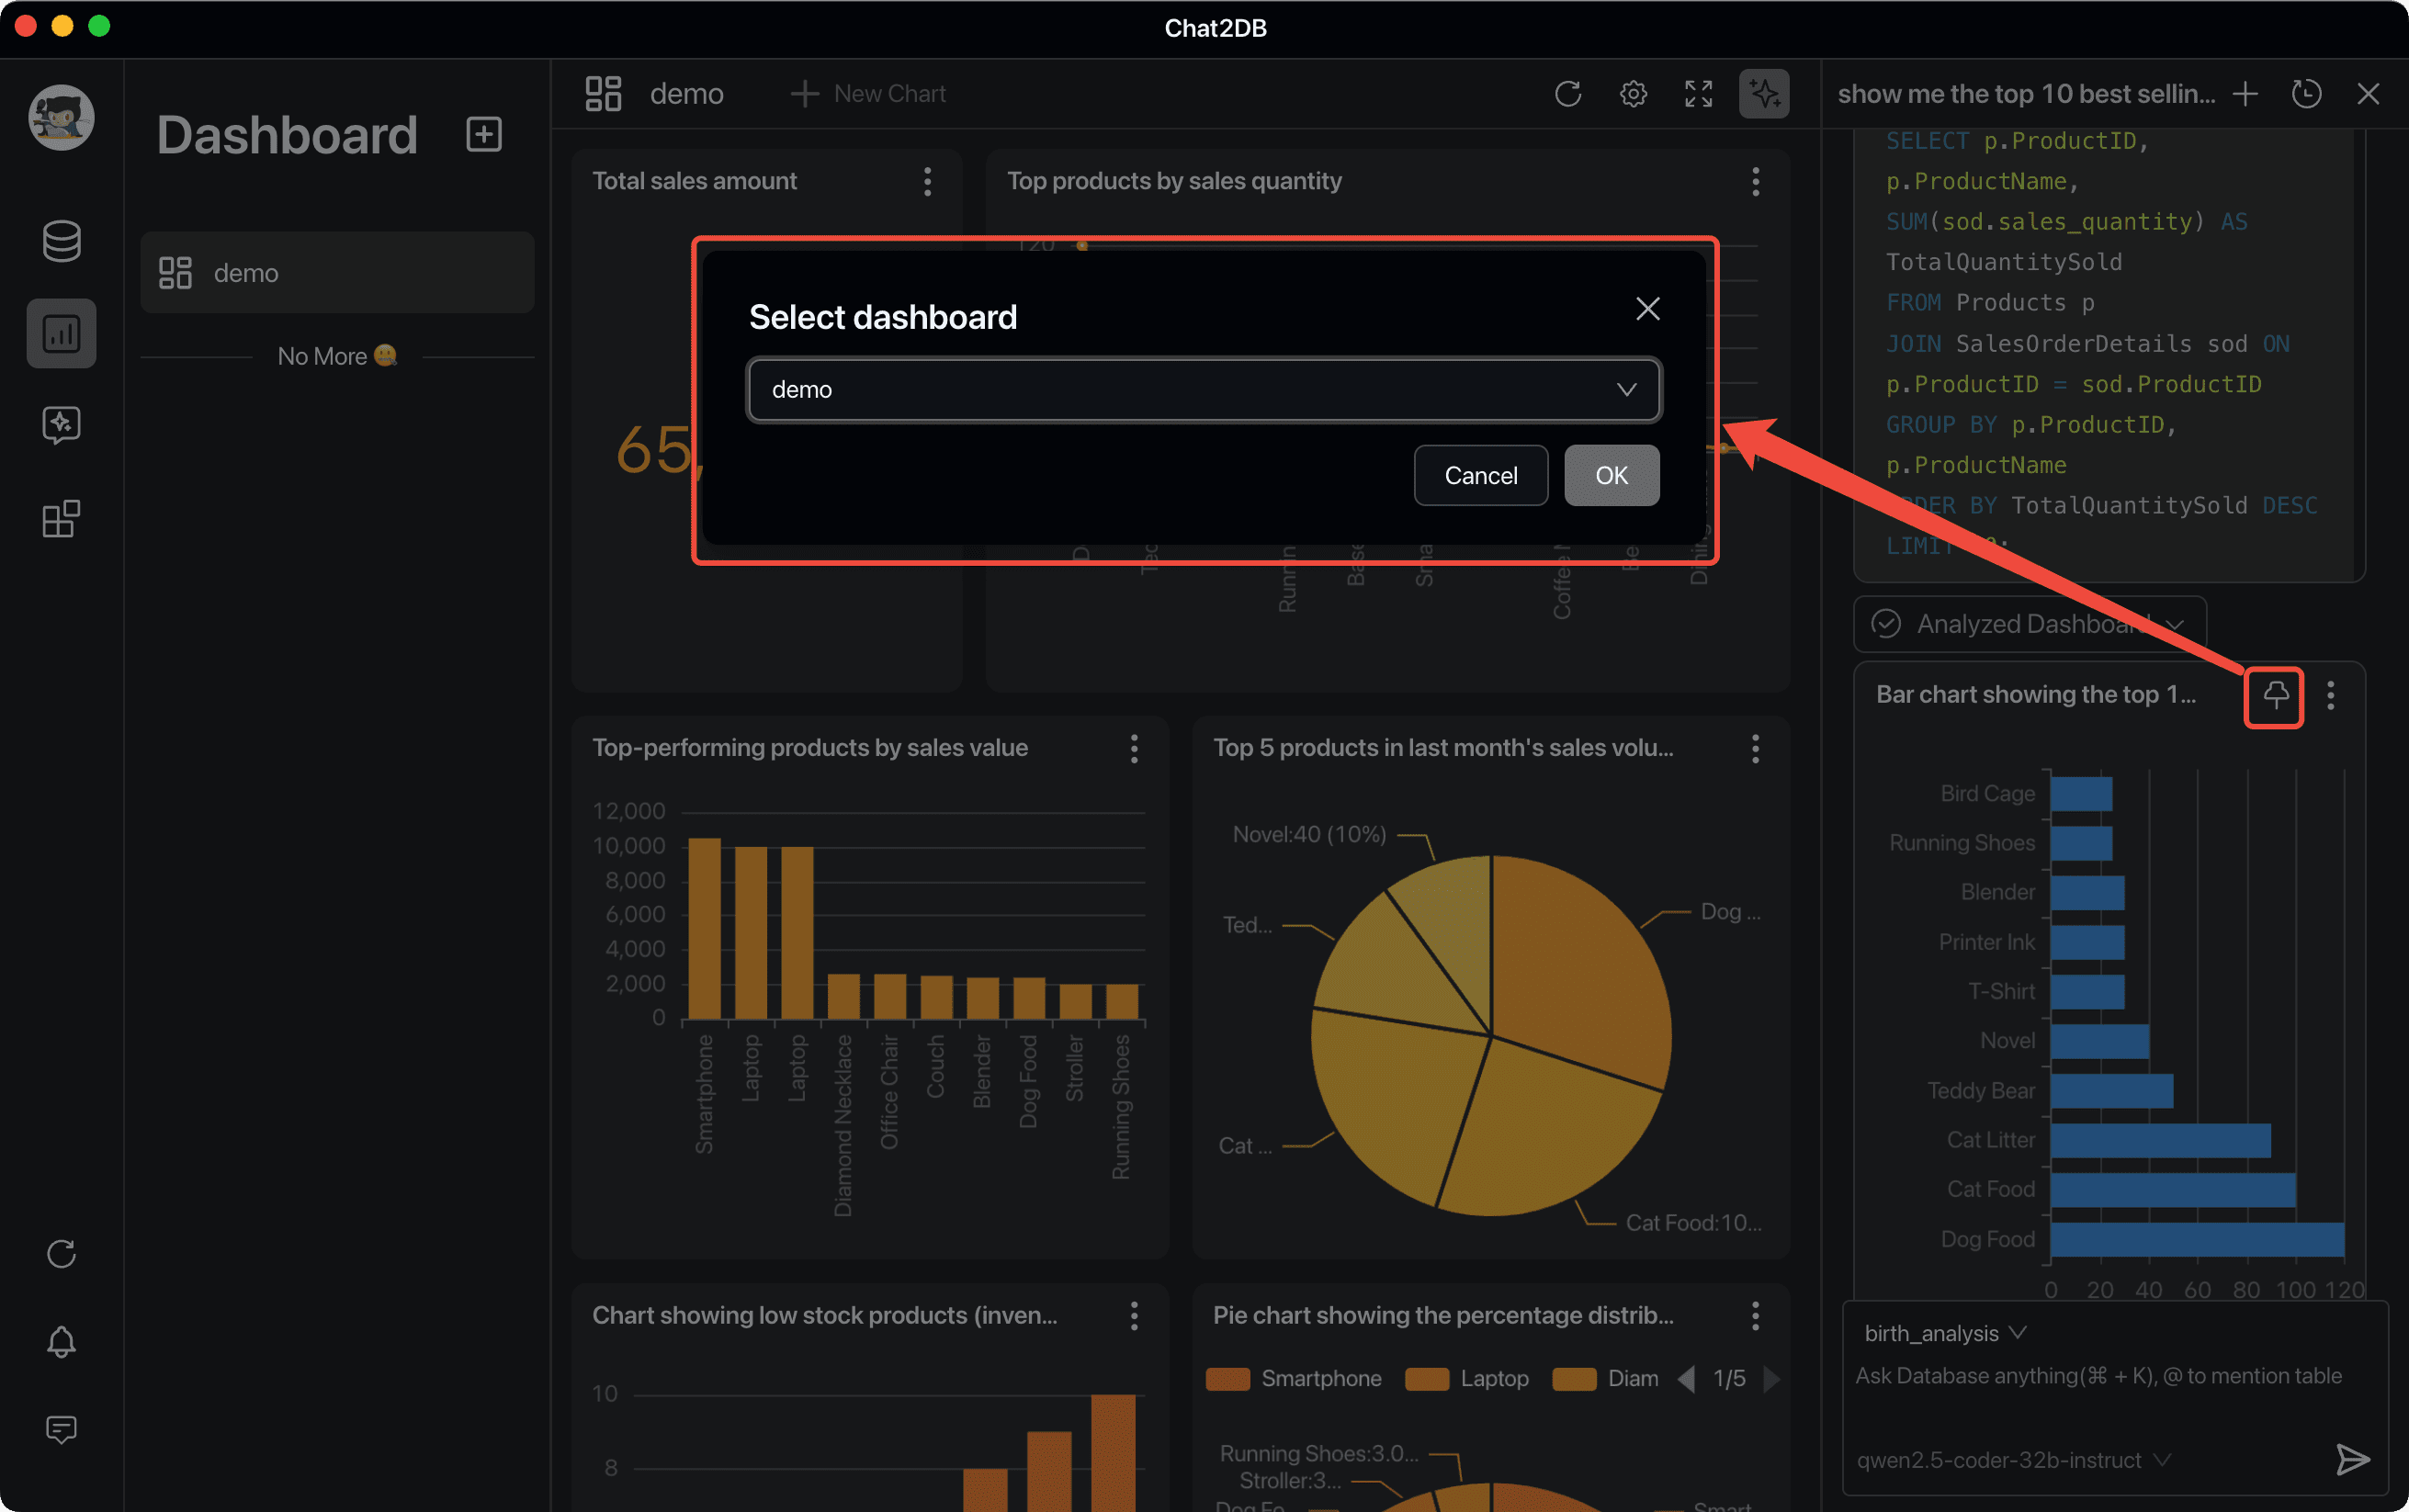
Task: Open menu for Top-performing products by sales value
Action: 1133,749
